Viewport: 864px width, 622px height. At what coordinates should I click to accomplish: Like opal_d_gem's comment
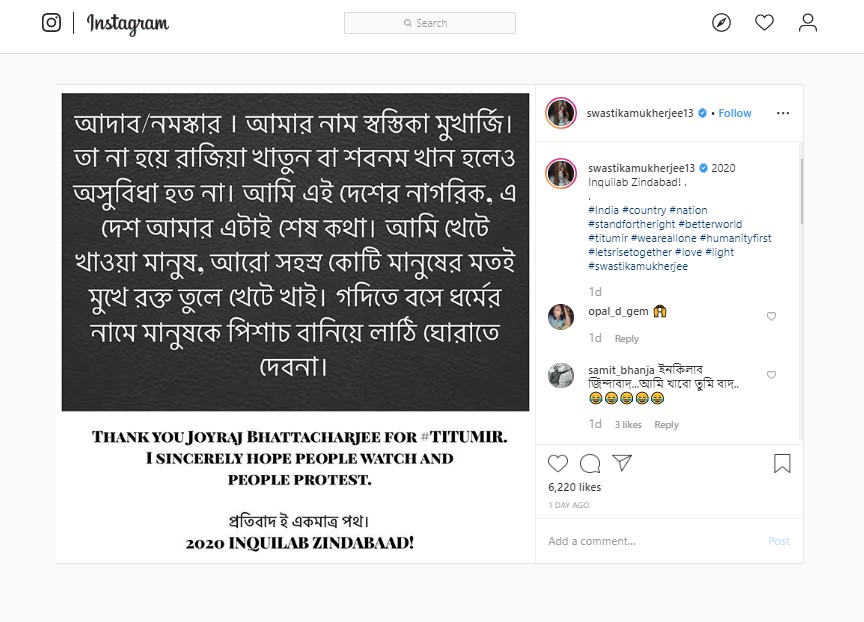point(771,316)
